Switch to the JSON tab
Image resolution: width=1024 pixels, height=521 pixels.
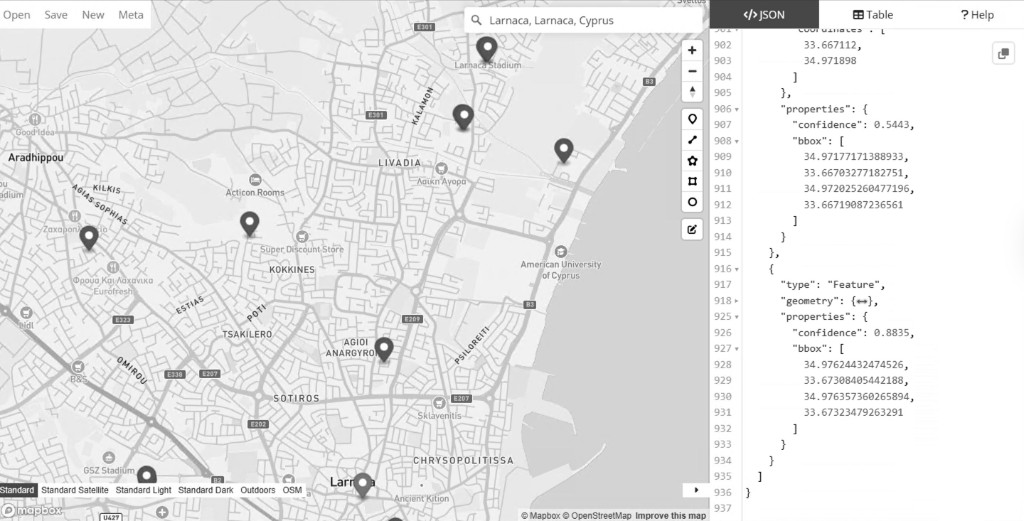pyautogui.click(x=764, y=14)
